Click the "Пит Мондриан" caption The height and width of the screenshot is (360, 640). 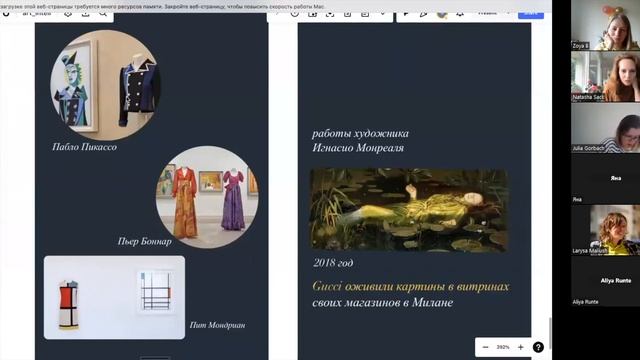click(x=218, y=325)
